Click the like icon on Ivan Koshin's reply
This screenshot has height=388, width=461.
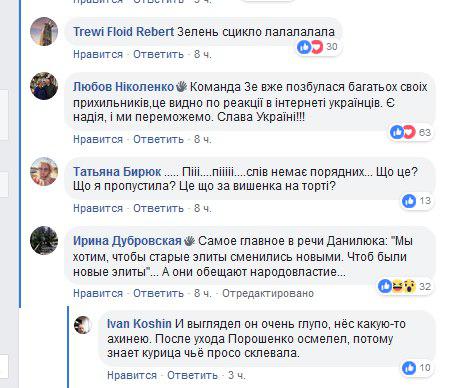[x=409, y=368]
